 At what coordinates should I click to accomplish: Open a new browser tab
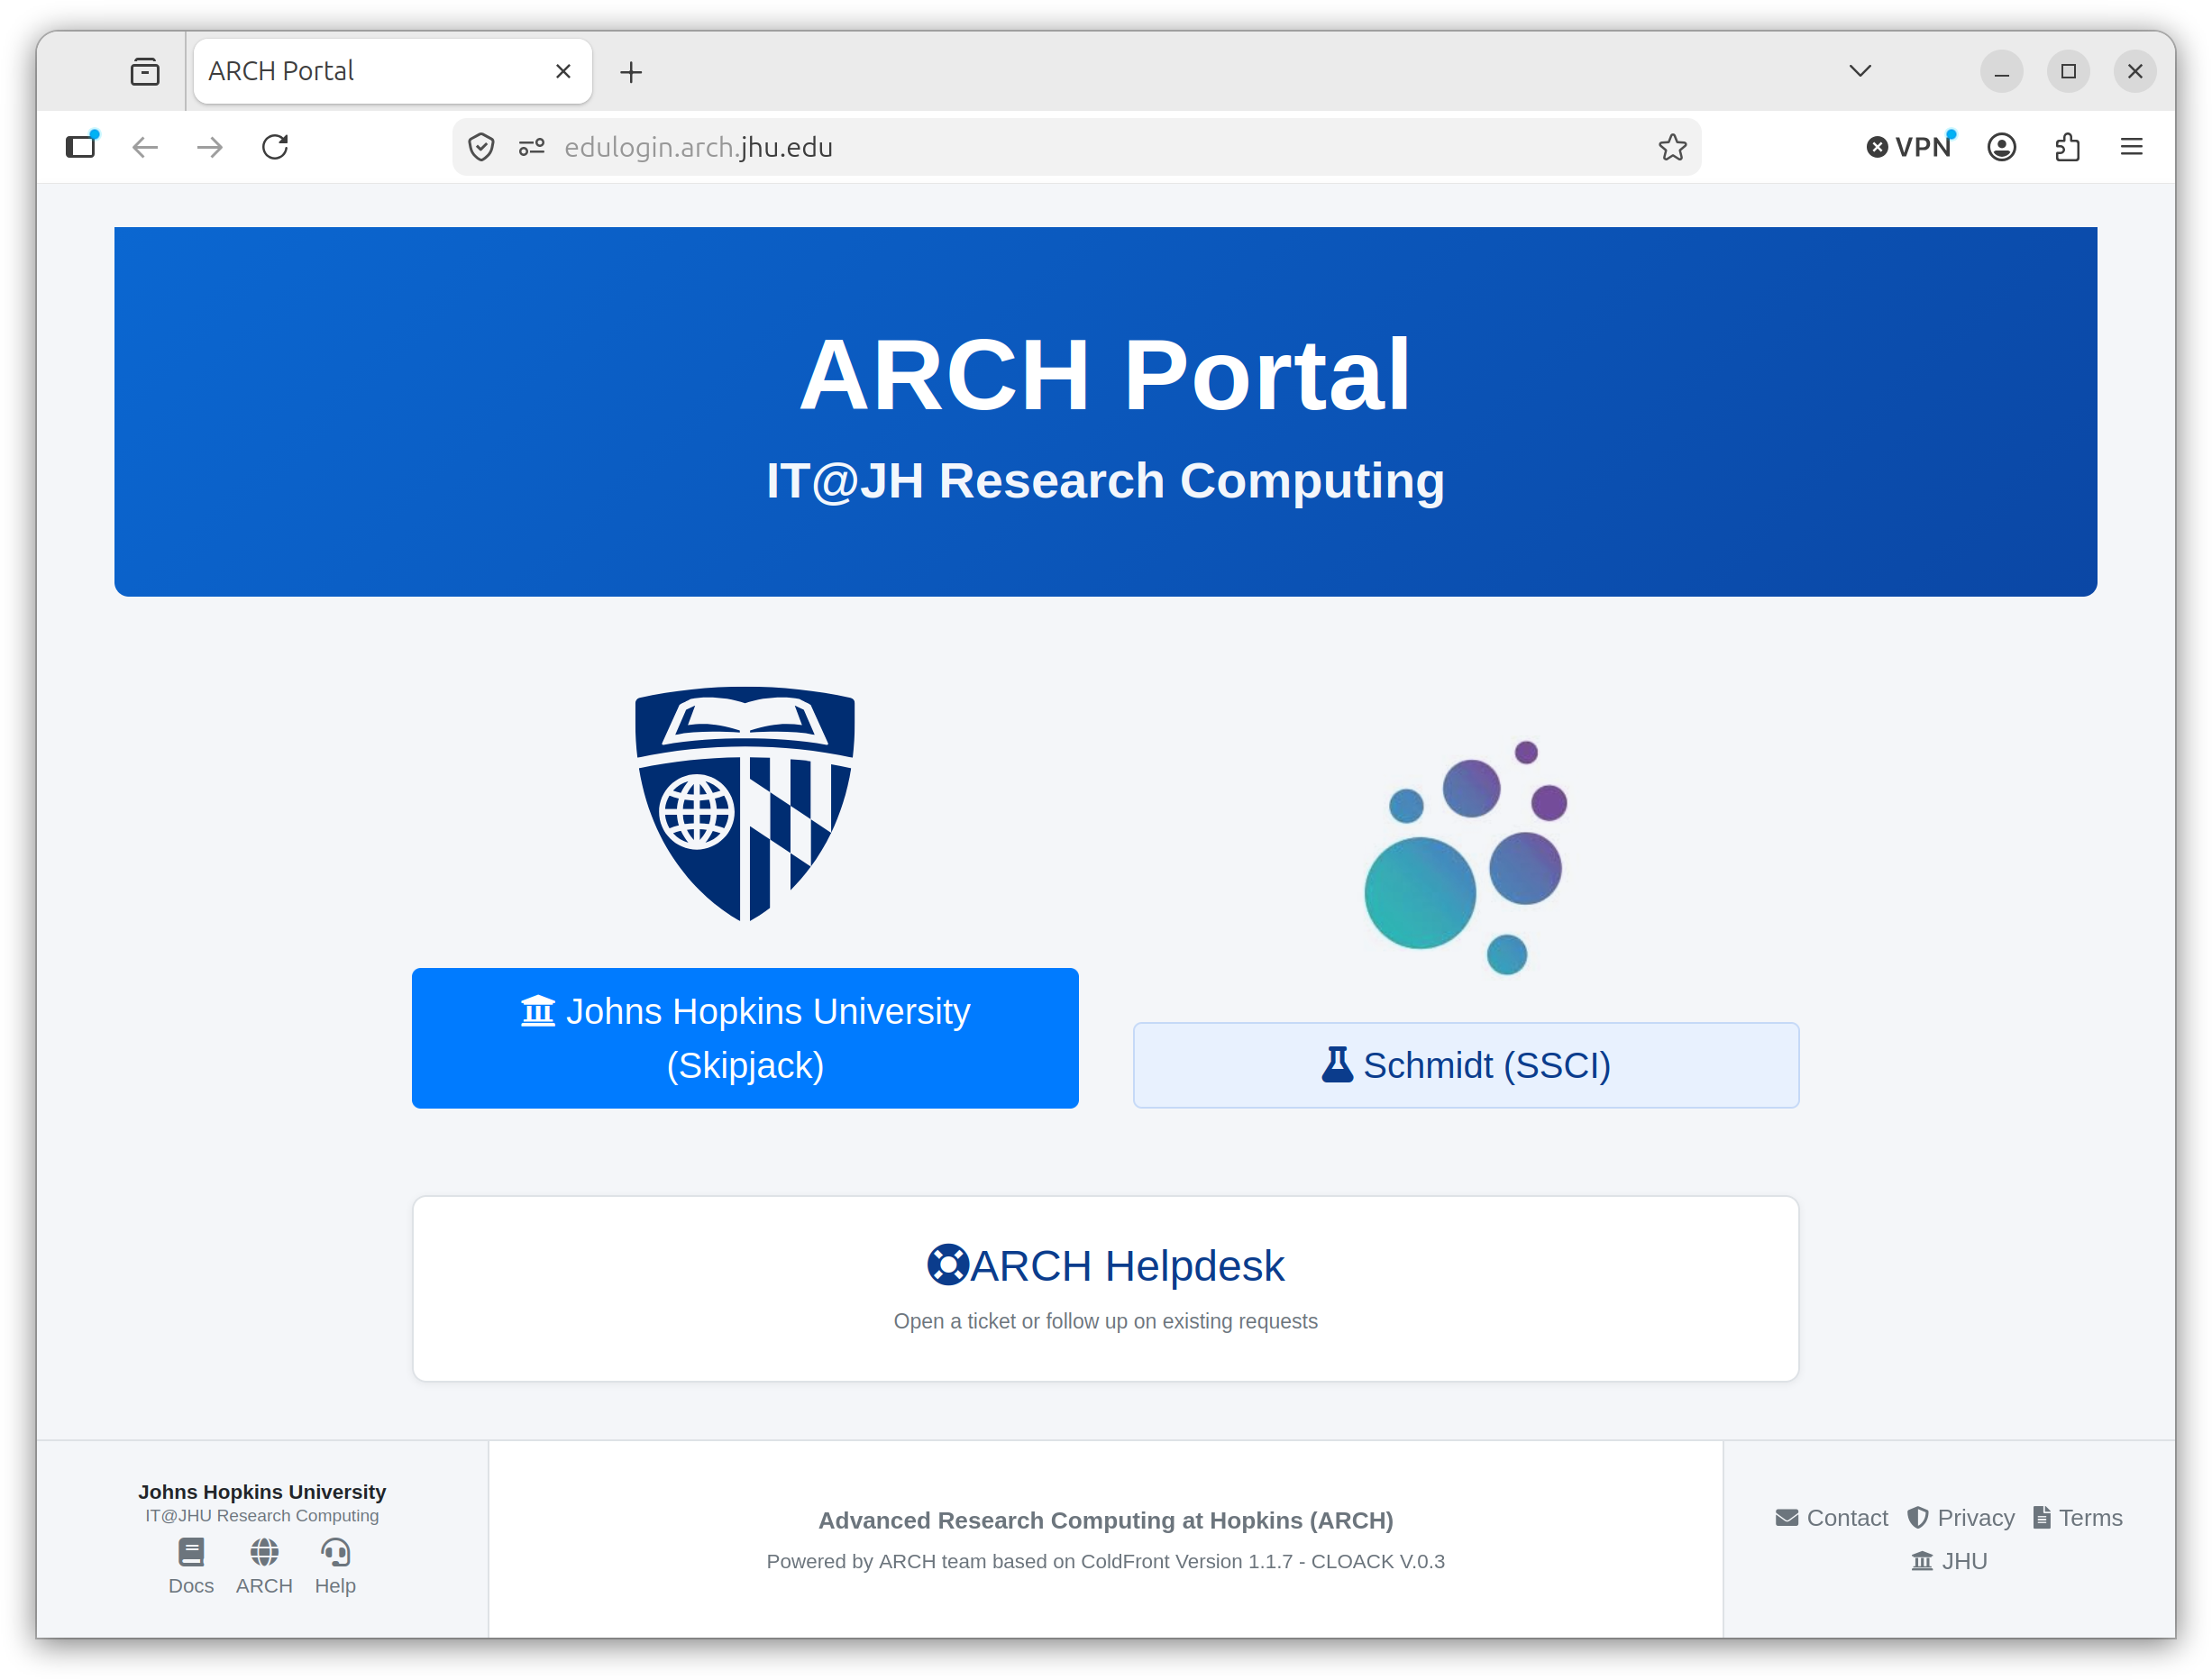[631, 72]
